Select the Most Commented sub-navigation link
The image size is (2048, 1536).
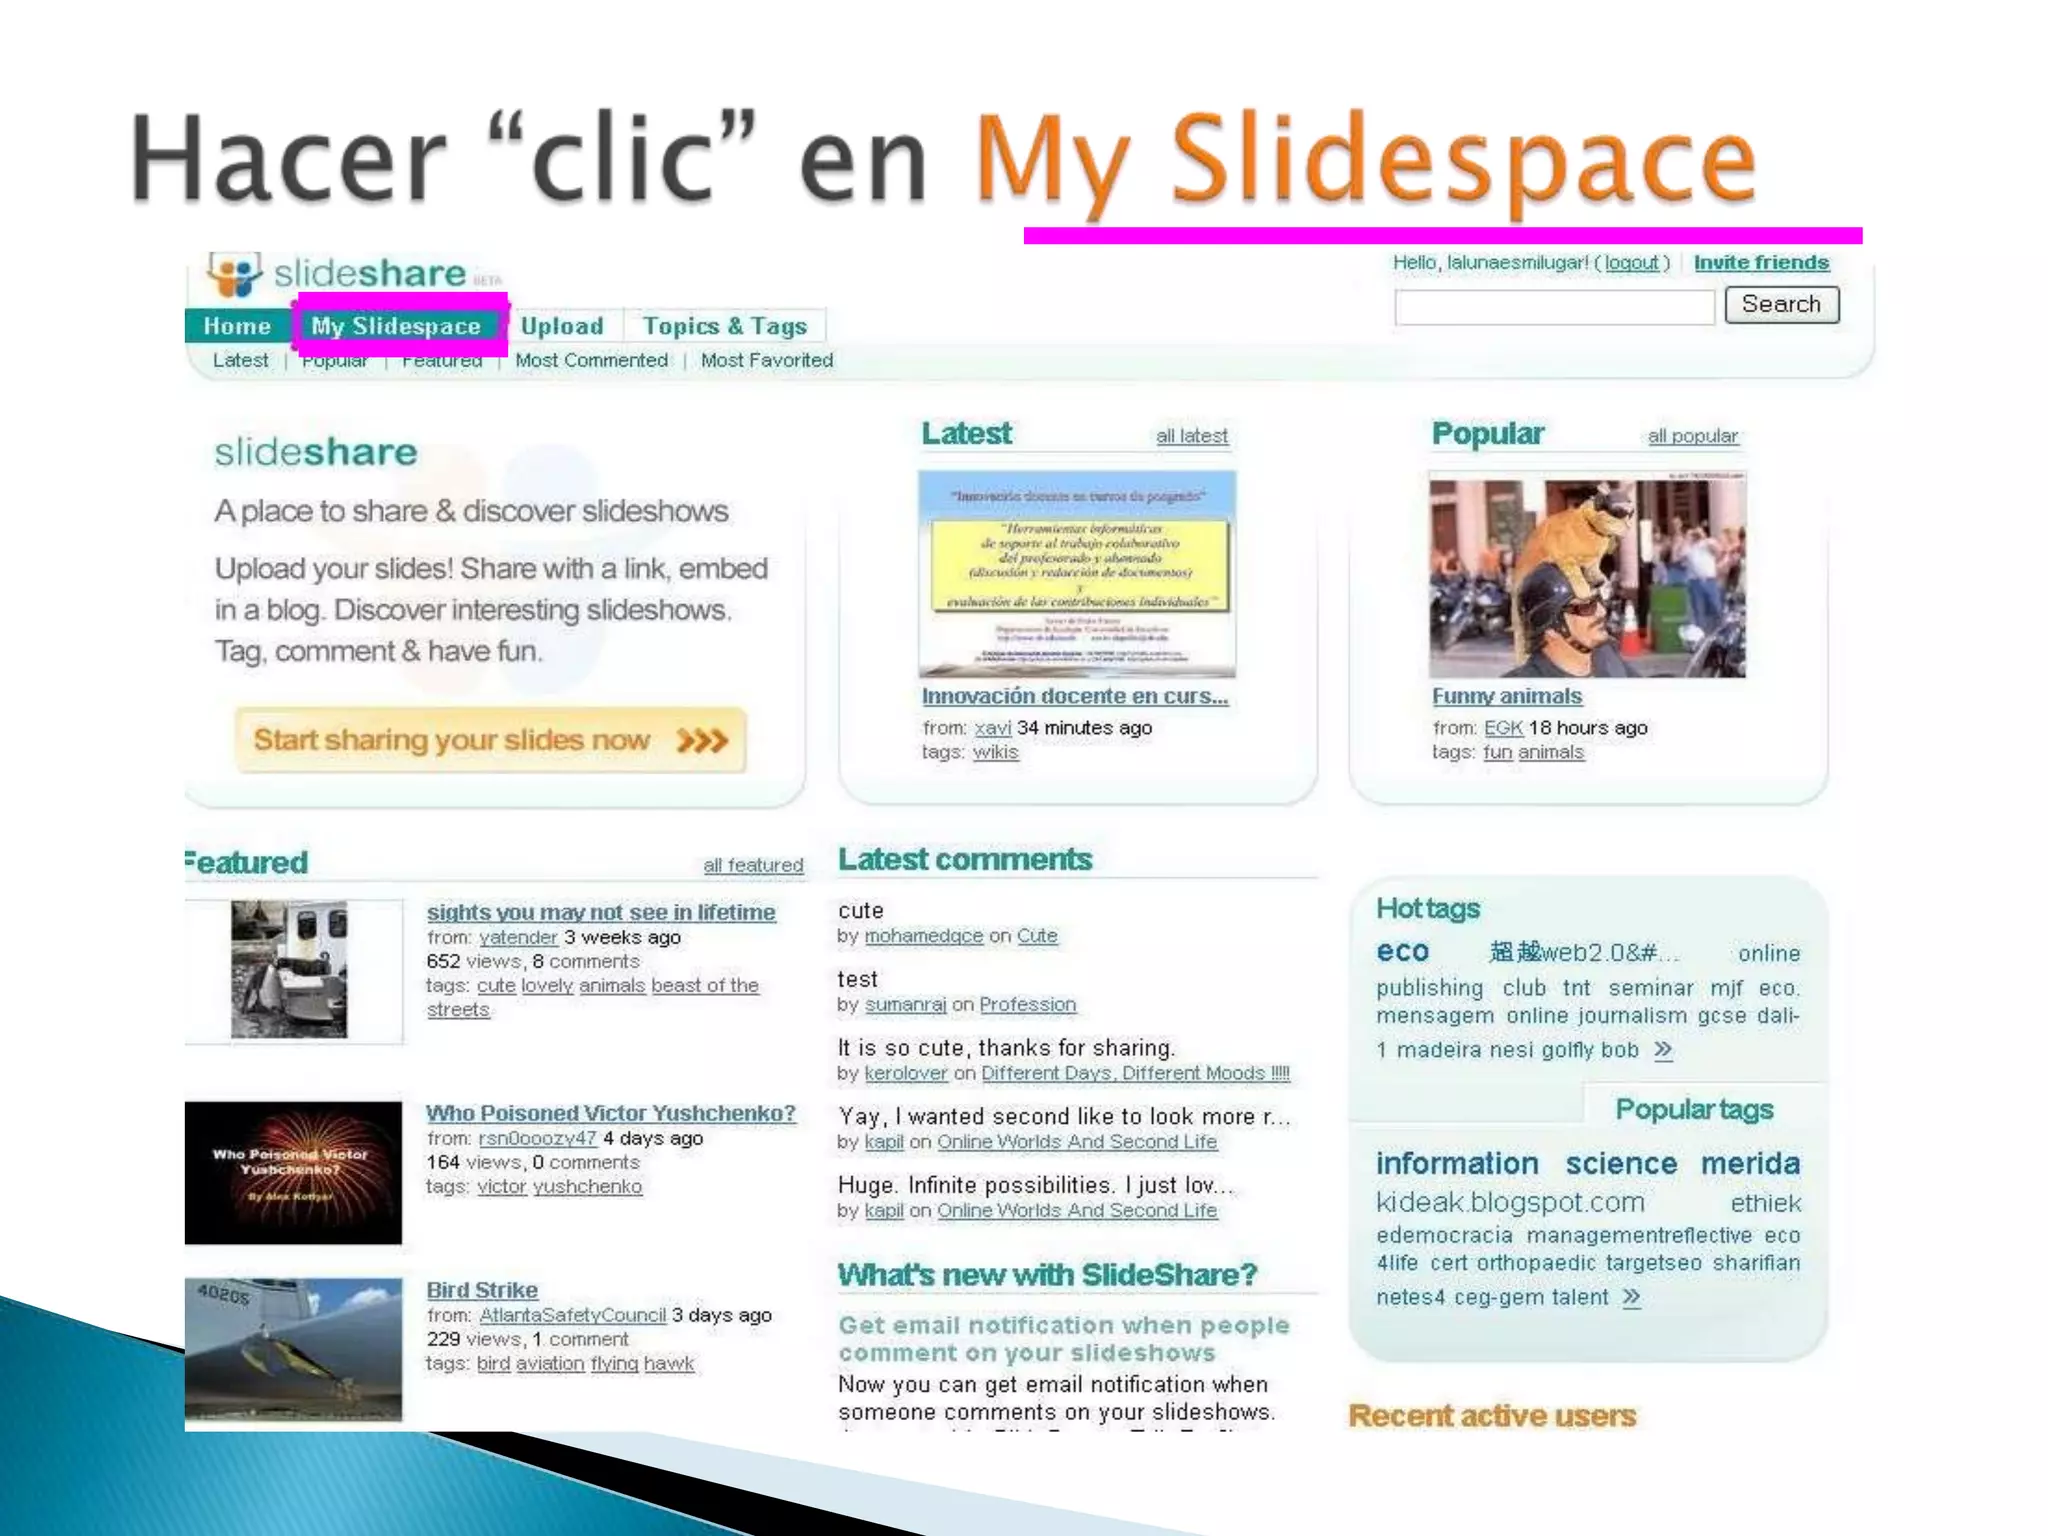(592, 360)
